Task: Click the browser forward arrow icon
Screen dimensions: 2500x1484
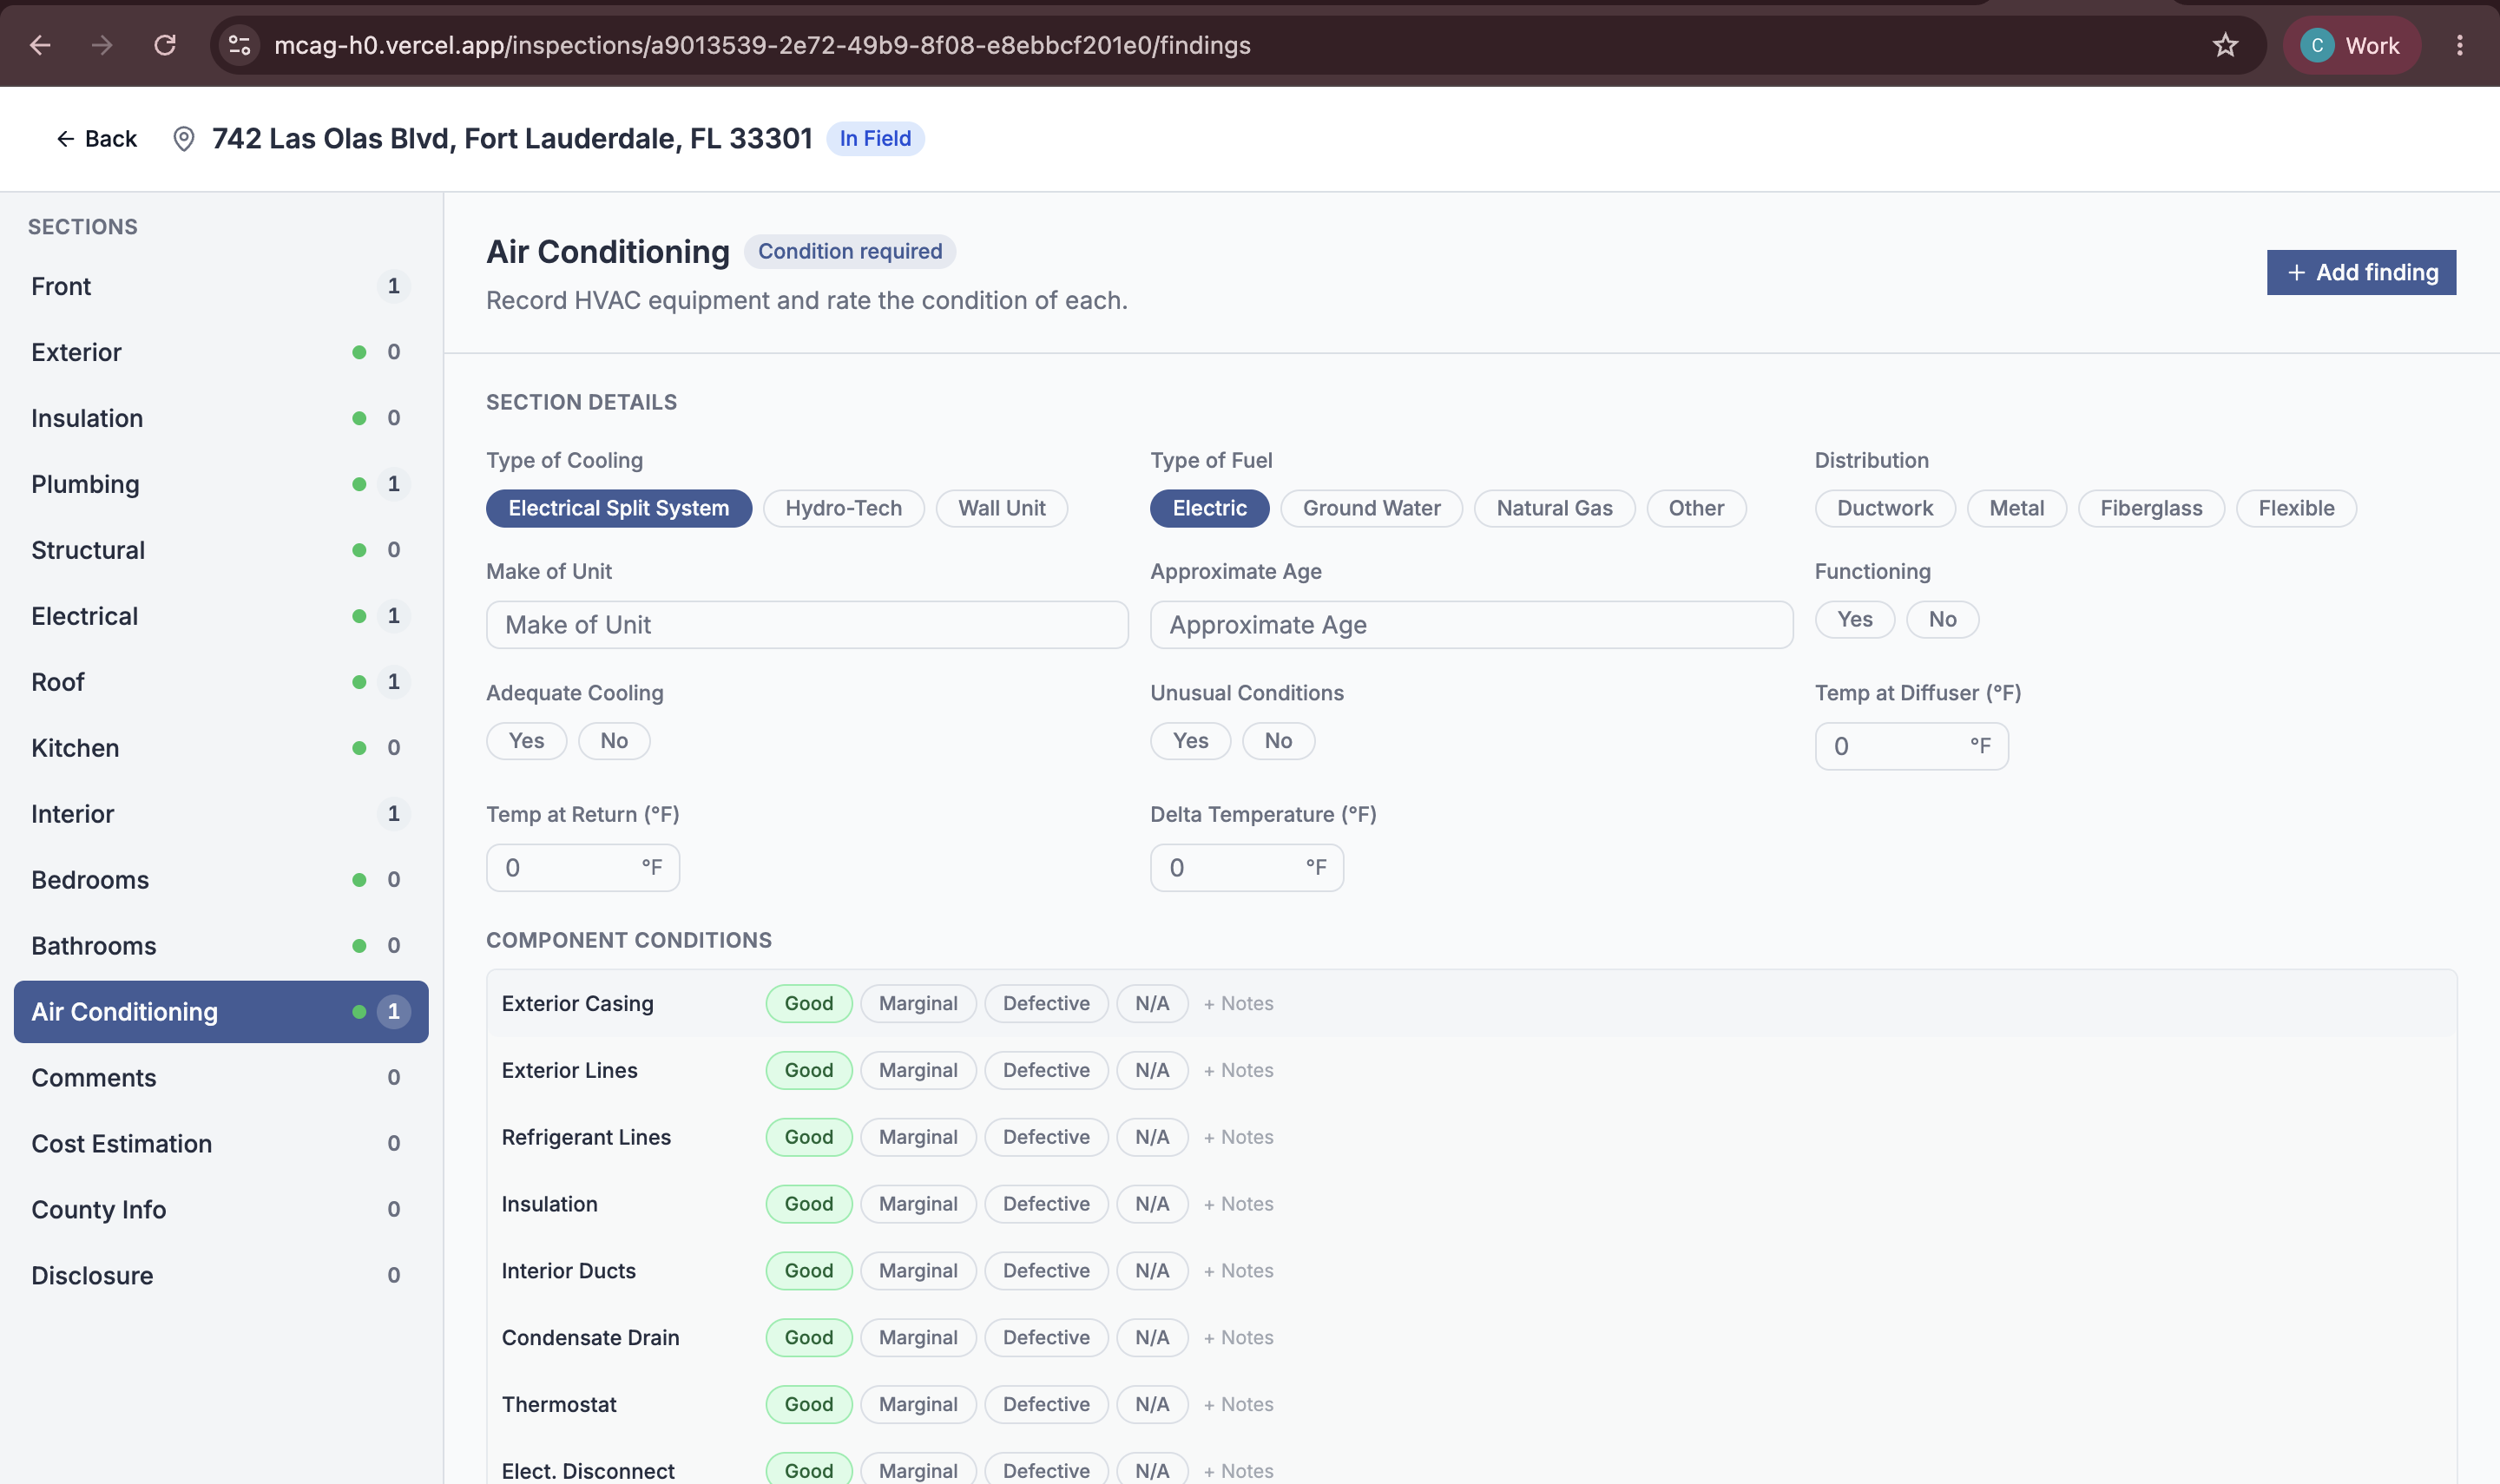Action: tap(102, 45)
